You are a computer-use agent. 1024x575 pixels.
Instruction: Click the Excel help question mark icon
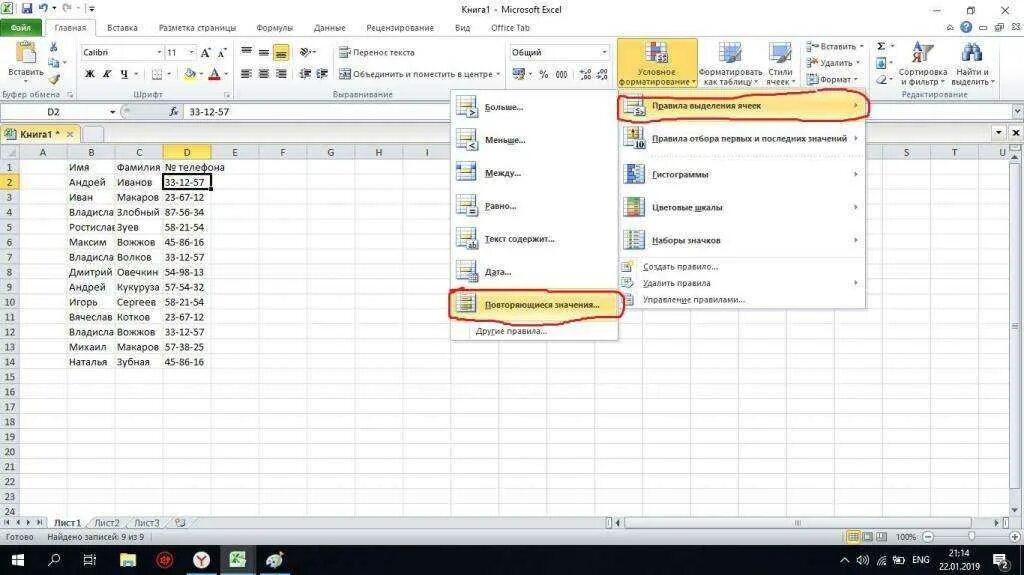966,27
